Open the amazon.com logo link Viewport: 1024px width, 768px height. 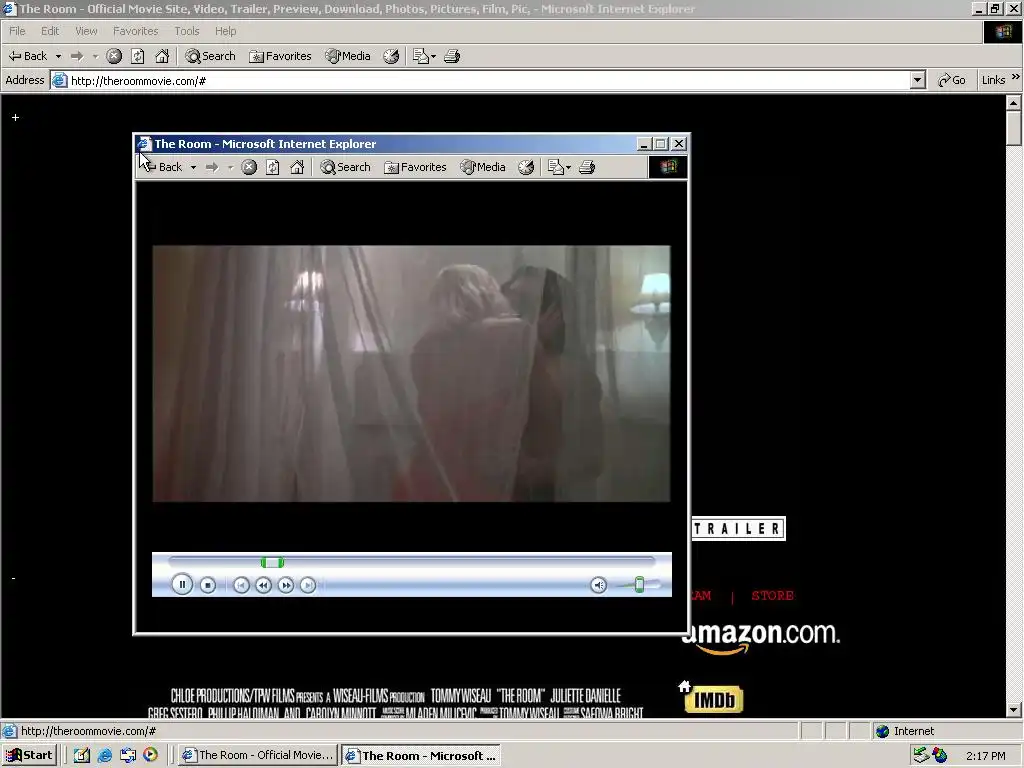click(761, 636)
